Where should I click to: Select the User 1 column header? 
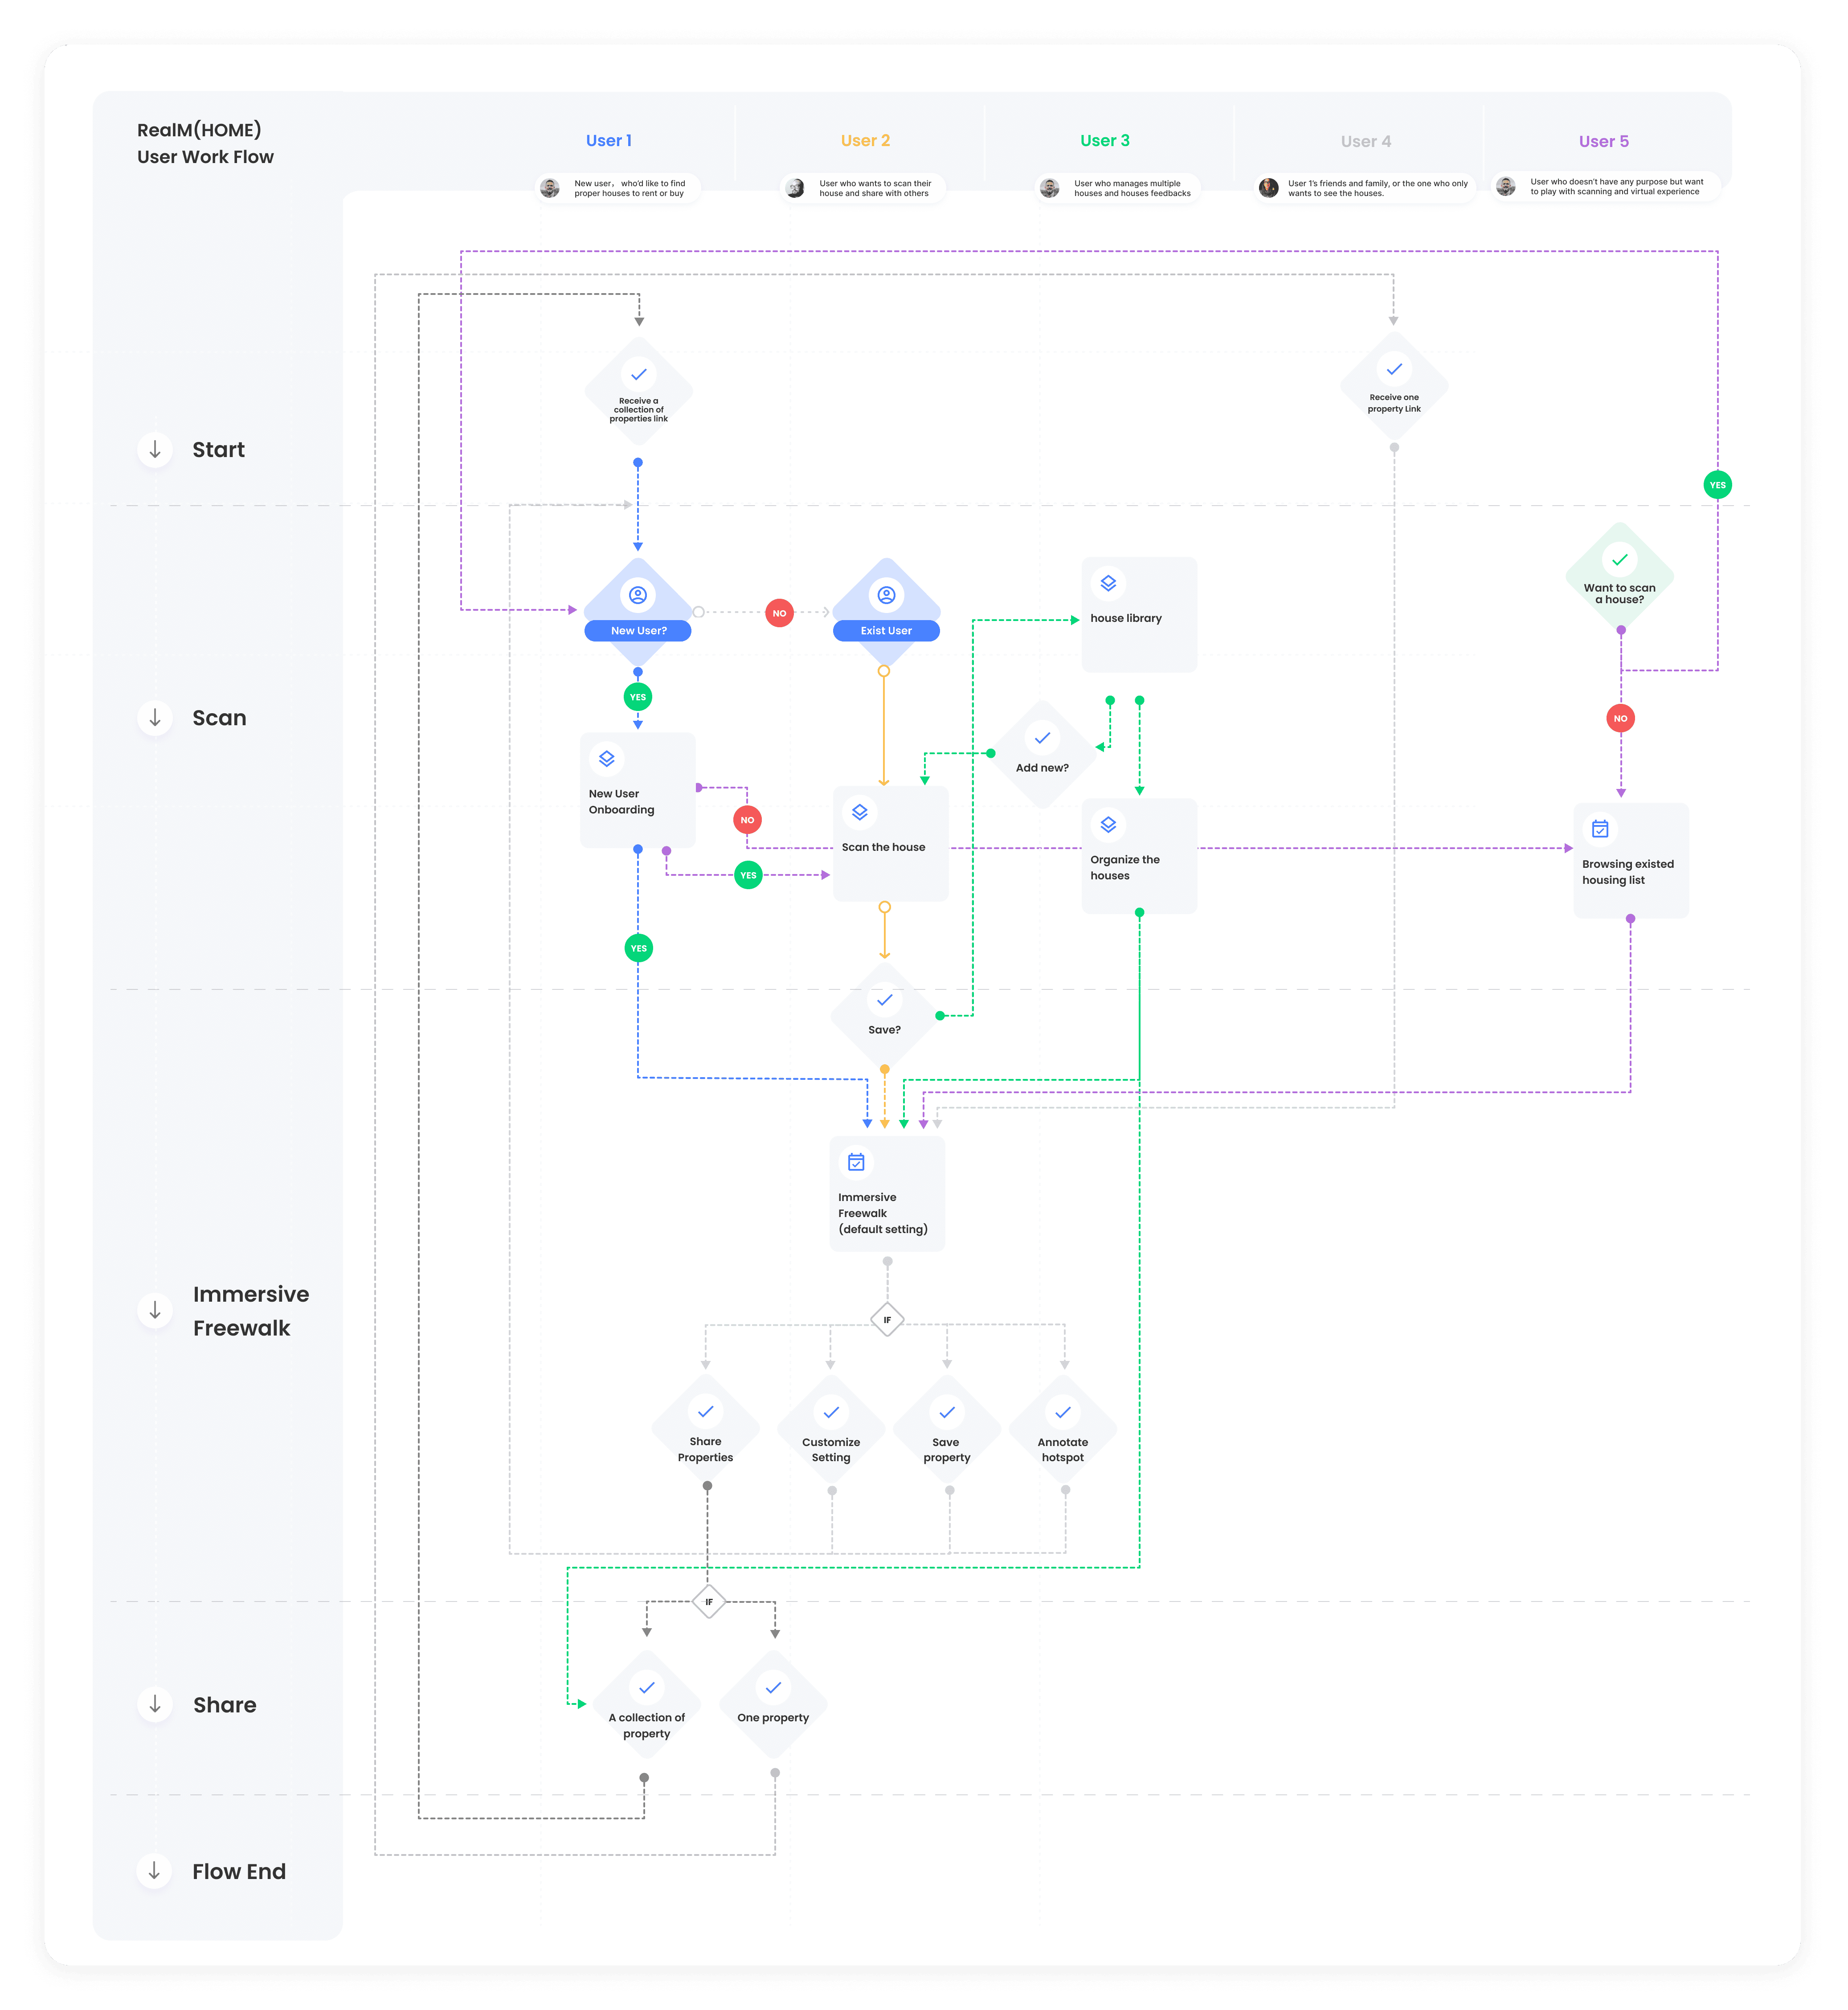tap(609, 141)
